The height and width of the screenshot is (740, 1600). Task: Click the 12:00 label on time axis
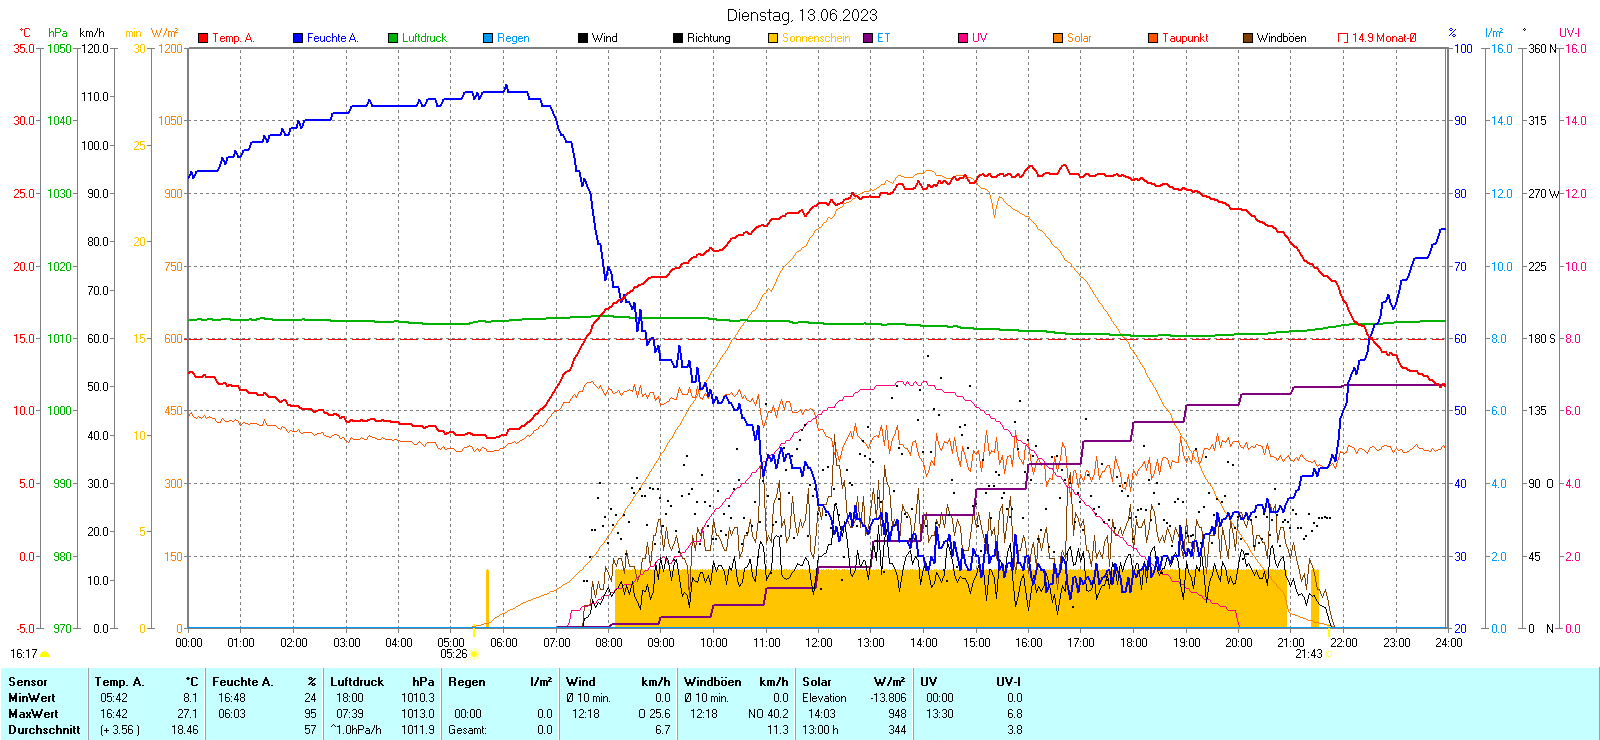818,643
